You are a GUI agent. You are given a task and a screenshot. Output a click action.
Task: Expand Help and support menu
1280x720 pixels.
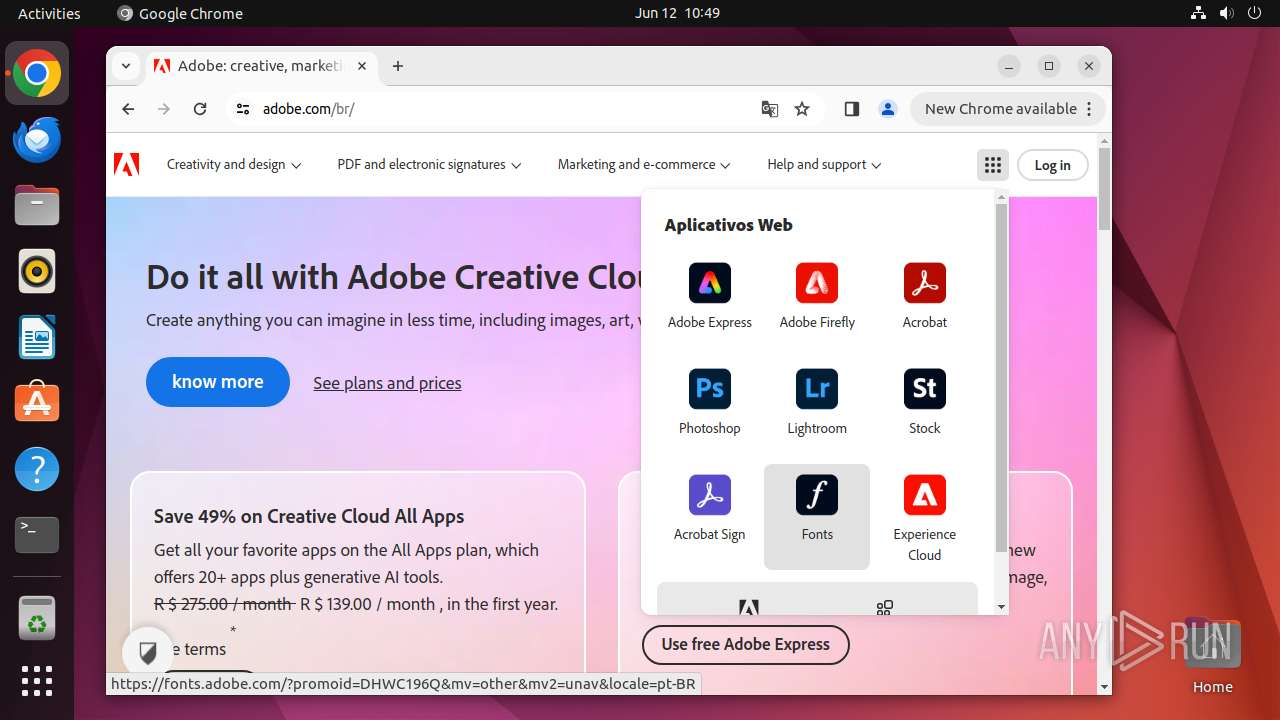(824, 165)
